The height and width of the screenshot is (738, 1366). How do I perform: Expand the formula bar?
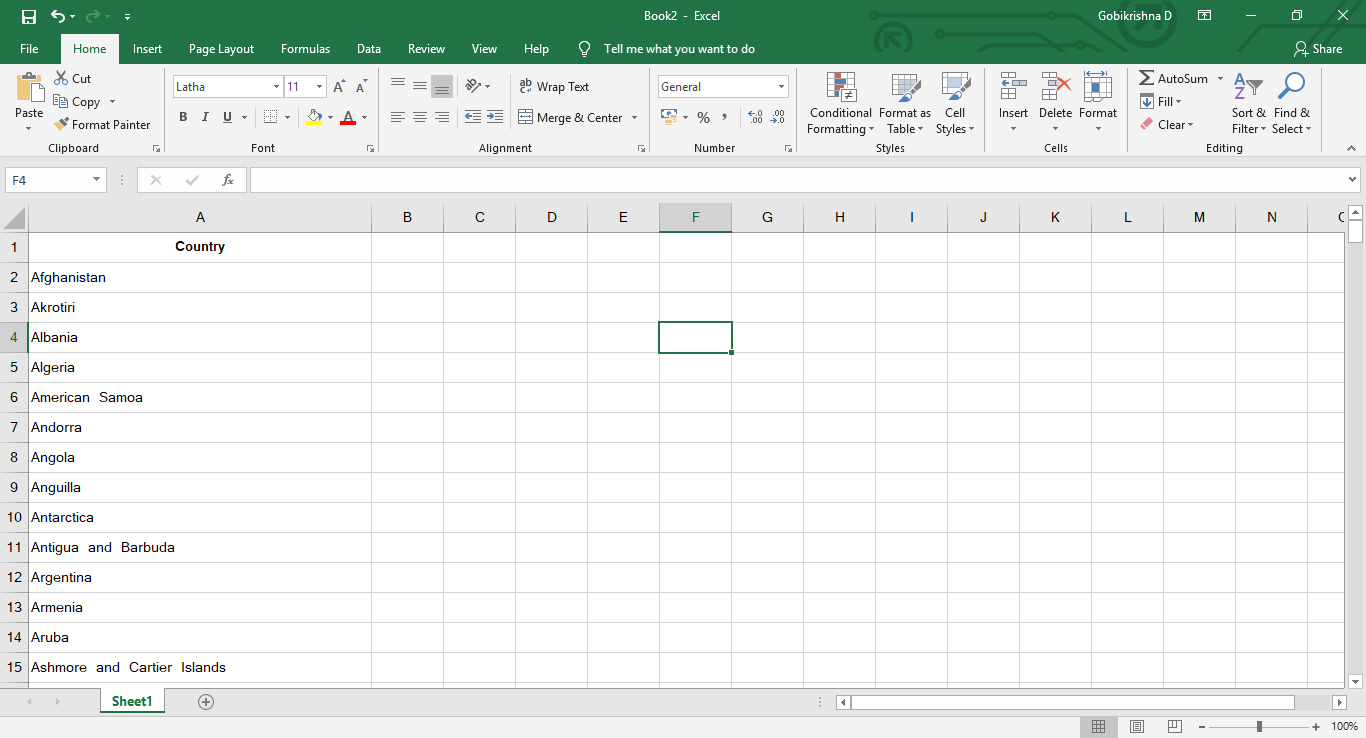tap(1353, 180)
